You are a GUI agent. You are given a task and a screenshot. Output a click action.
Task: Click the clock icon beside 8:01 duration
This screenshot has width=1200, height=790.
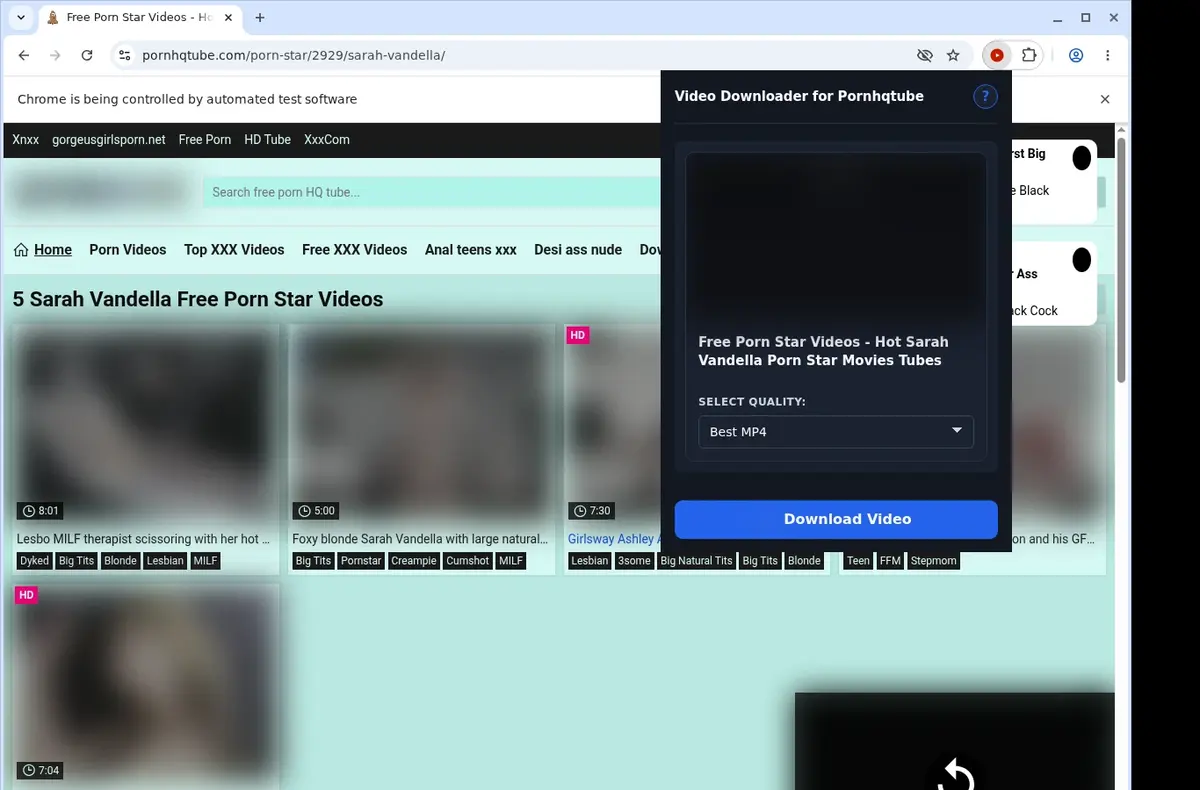tap(28, 511)
